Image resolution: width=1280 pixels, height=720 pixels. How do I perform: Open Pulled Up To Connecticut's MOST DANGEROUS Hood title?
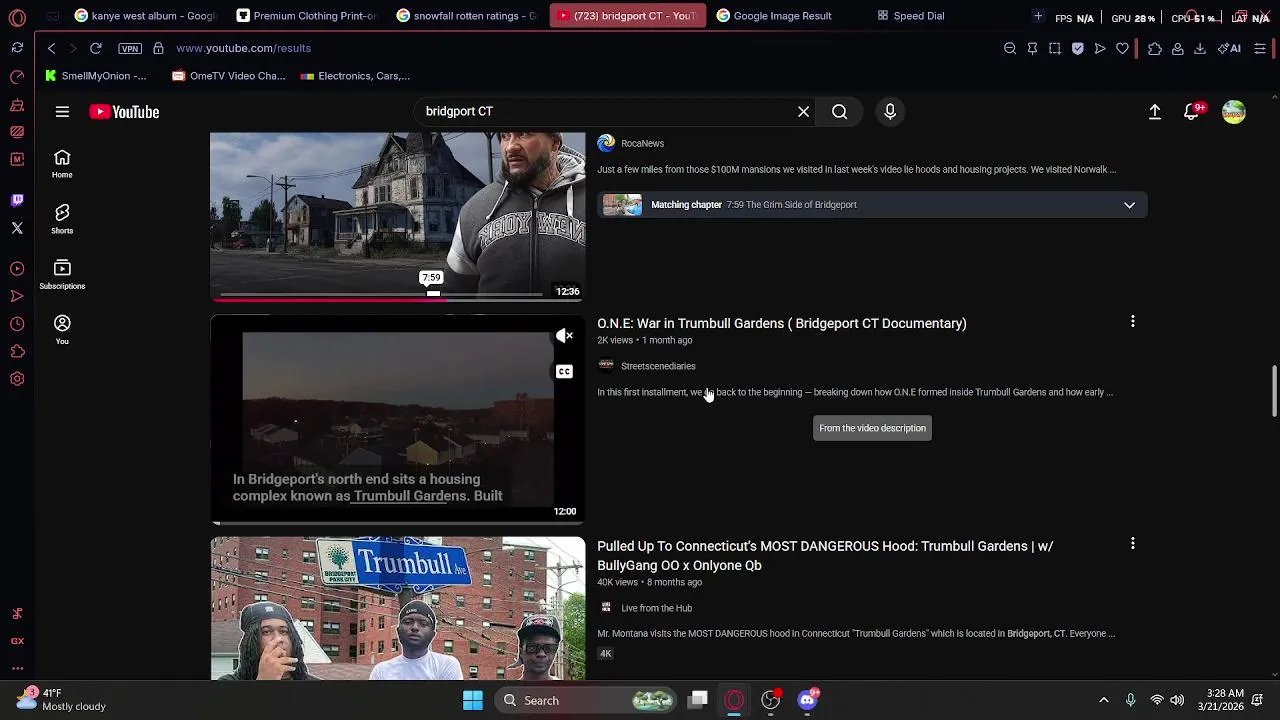825,556
